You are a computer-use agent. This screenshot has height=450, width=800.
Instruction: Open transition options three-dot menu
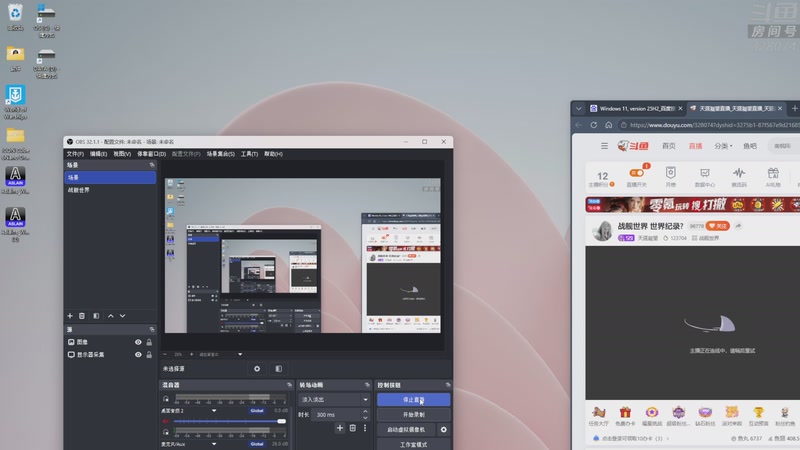tap(365, 428)
